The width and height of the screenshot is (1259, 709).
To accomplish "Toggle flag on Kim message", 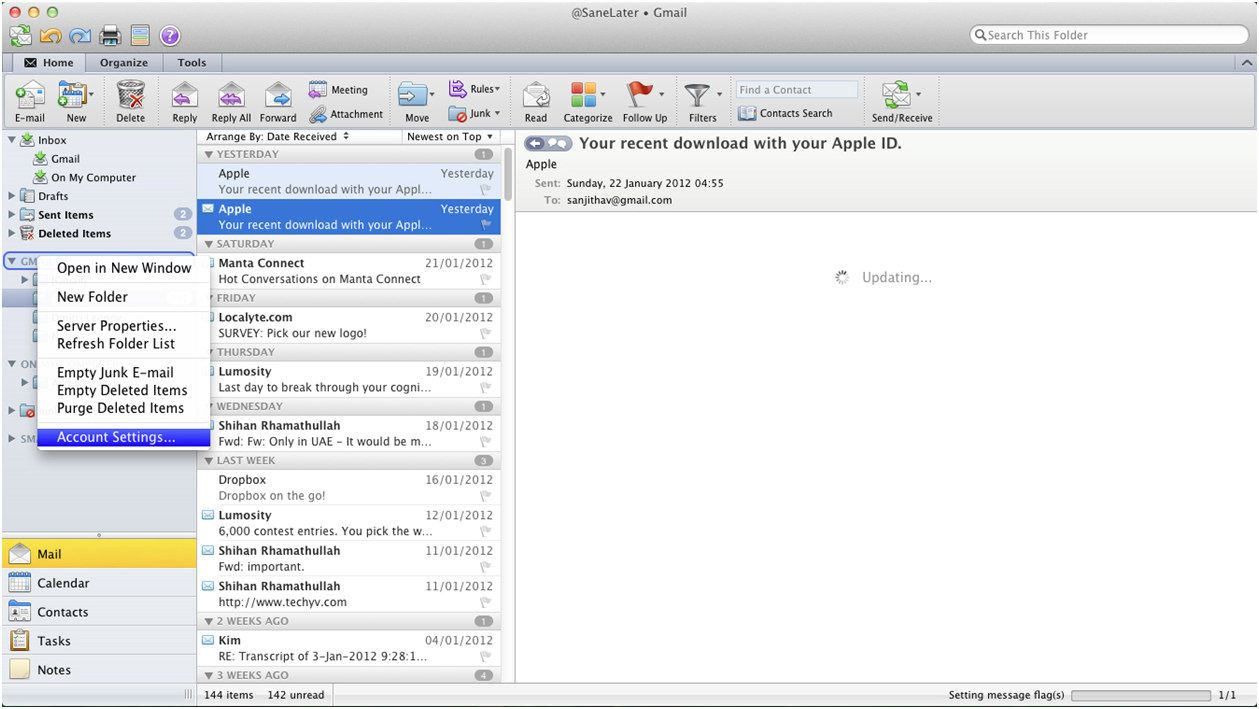I will point(485,657).
